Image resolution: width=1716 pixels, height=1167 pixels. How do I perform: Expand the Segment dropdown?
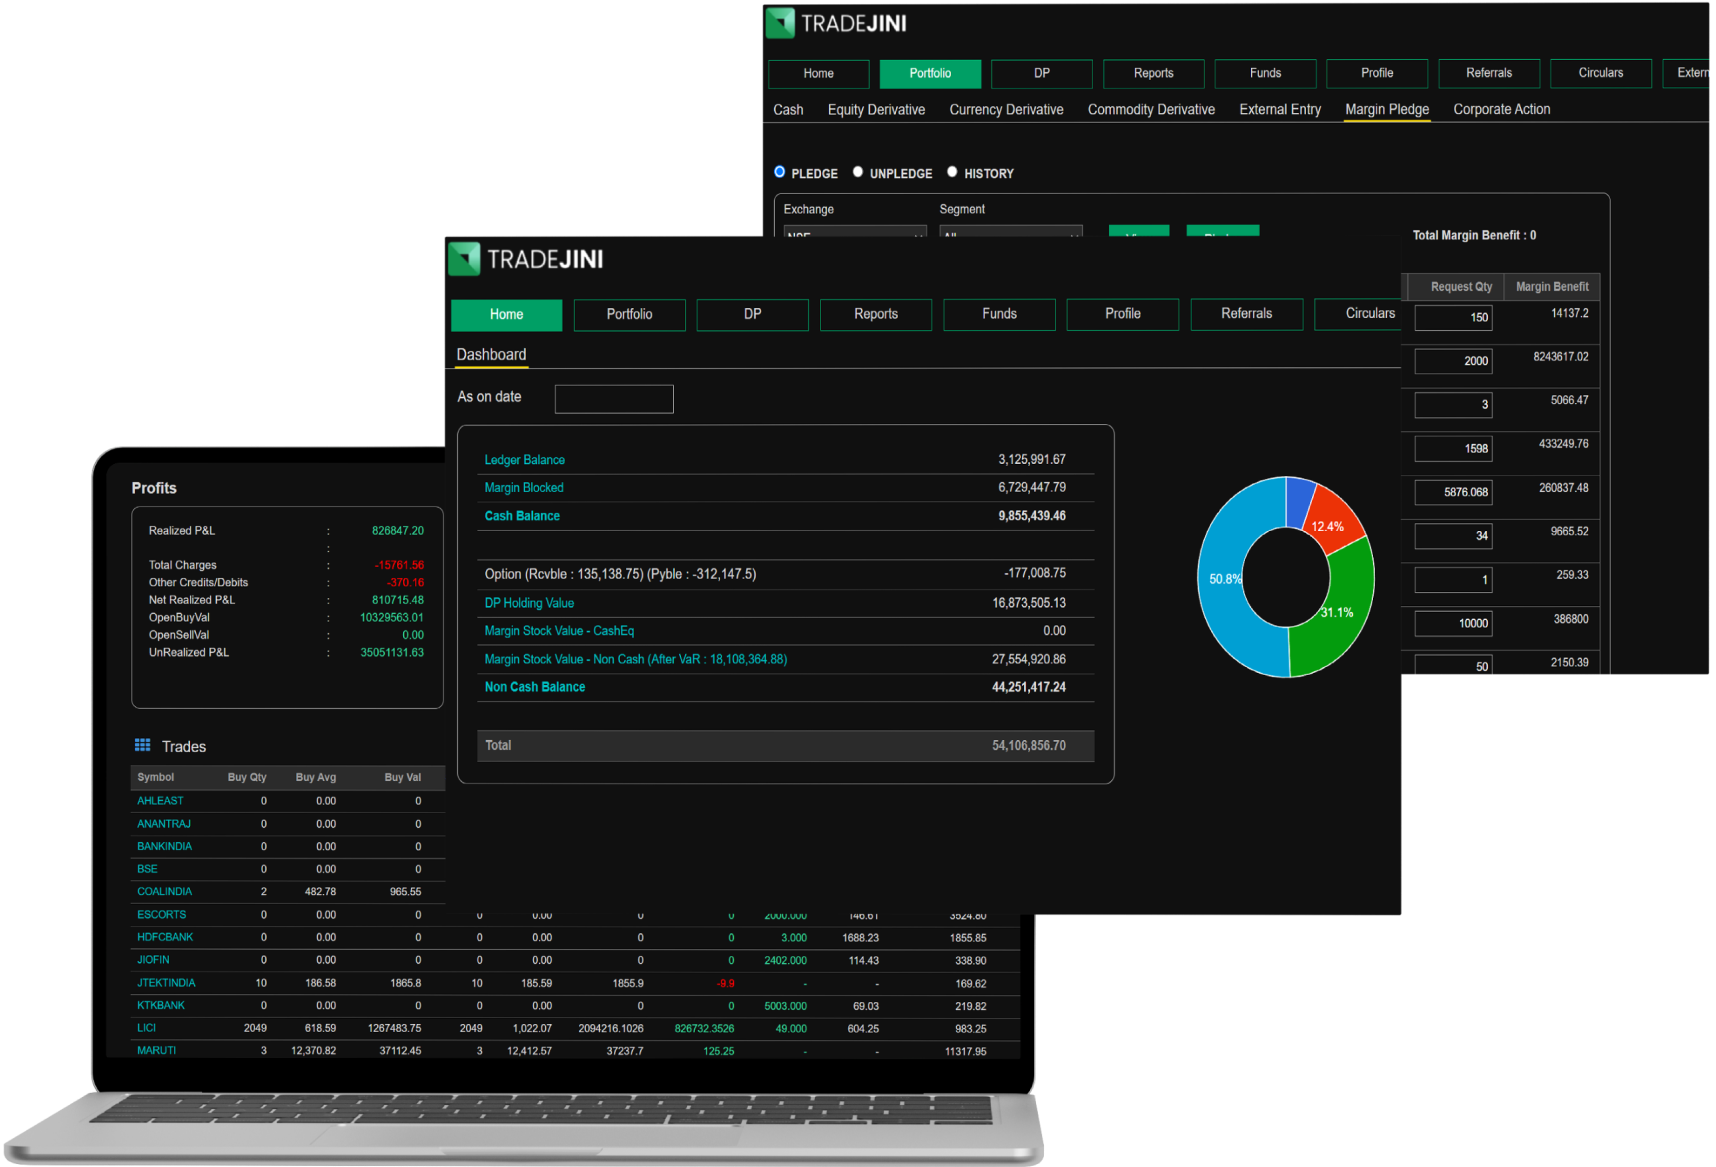(1010, 232)
